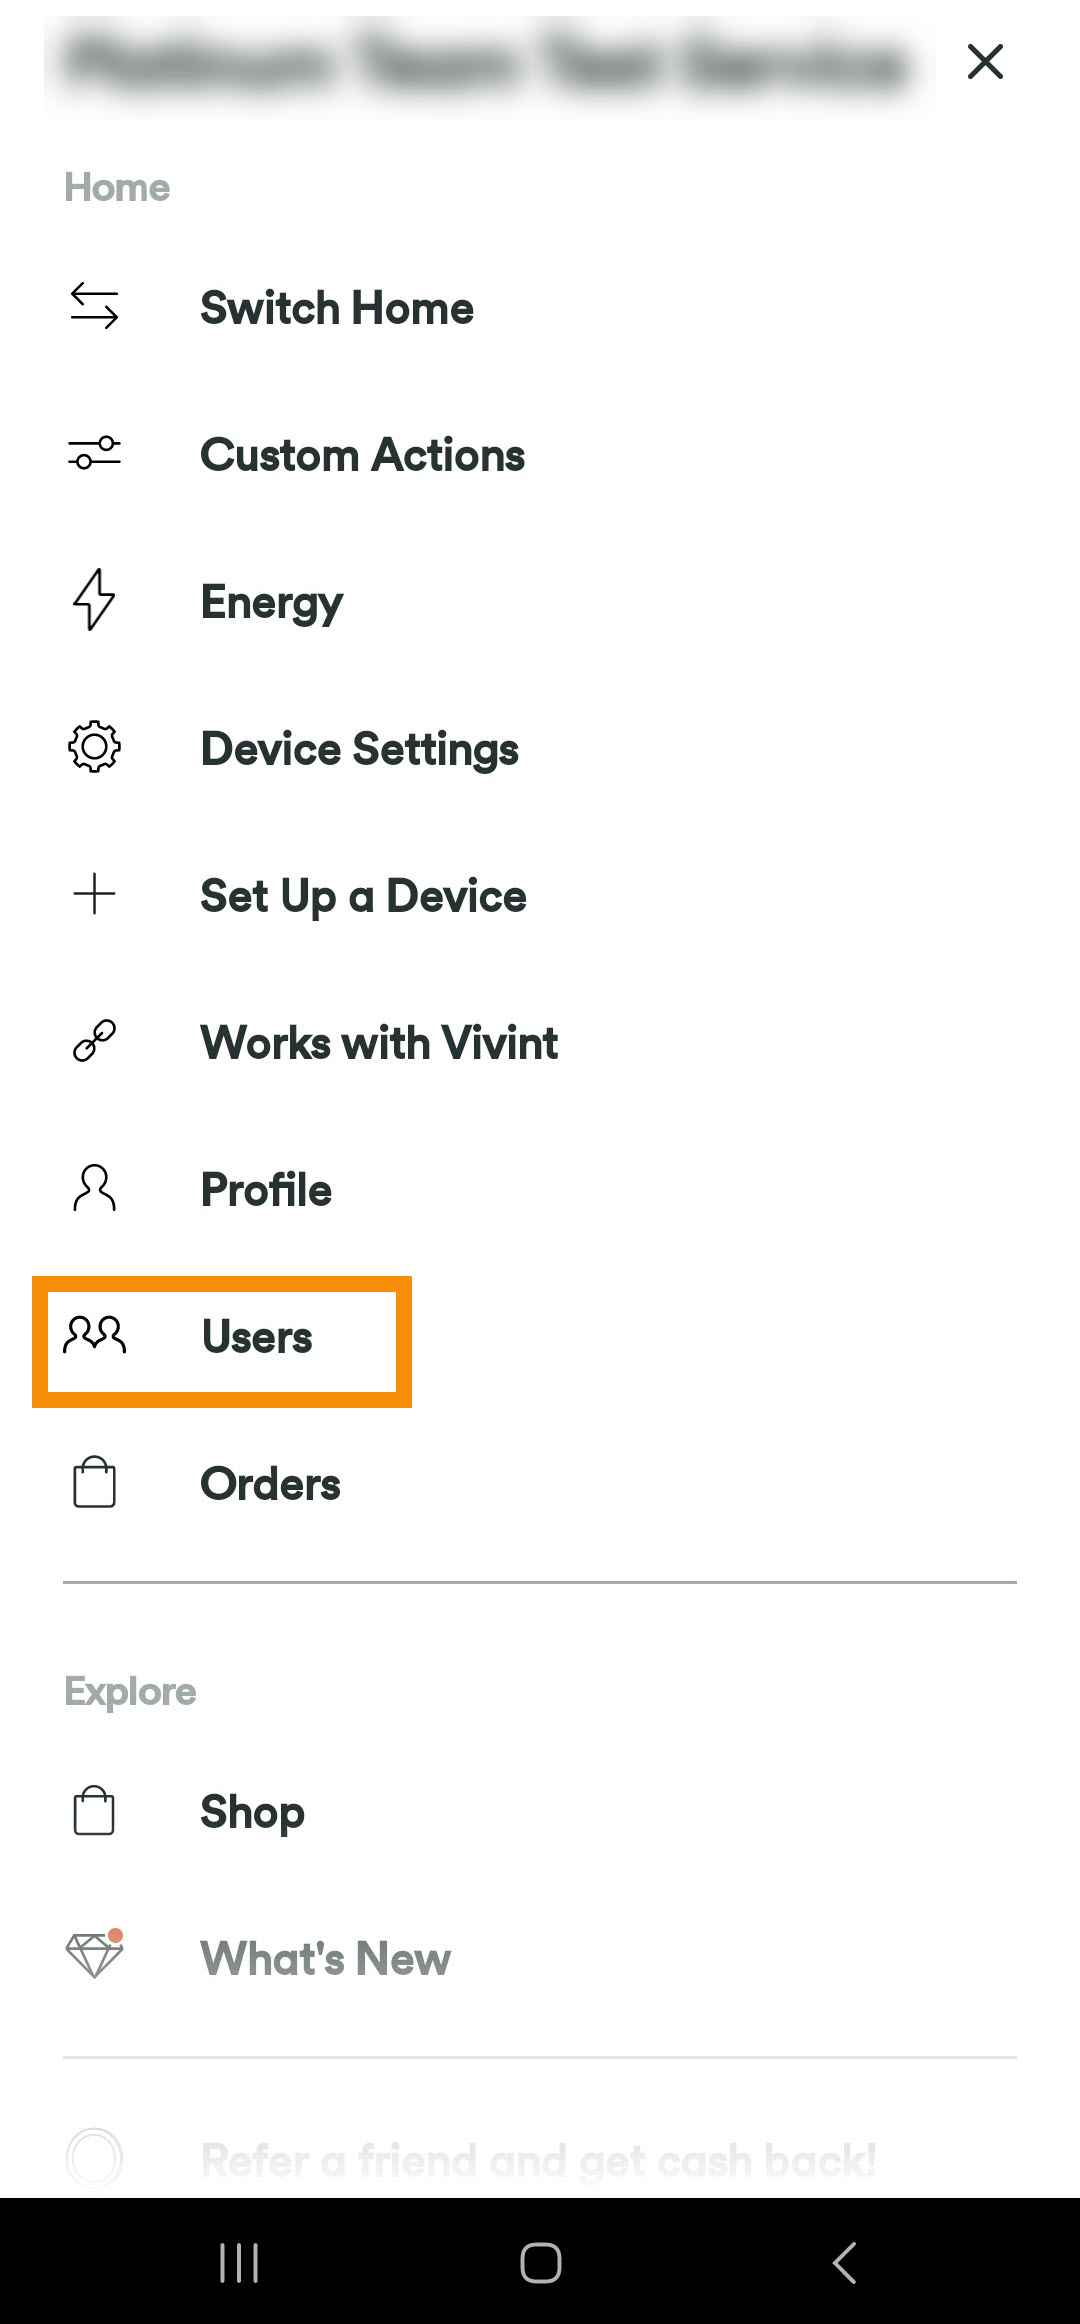Select the Switch Home arrows icon
1080x2324 pixels.
93,307
